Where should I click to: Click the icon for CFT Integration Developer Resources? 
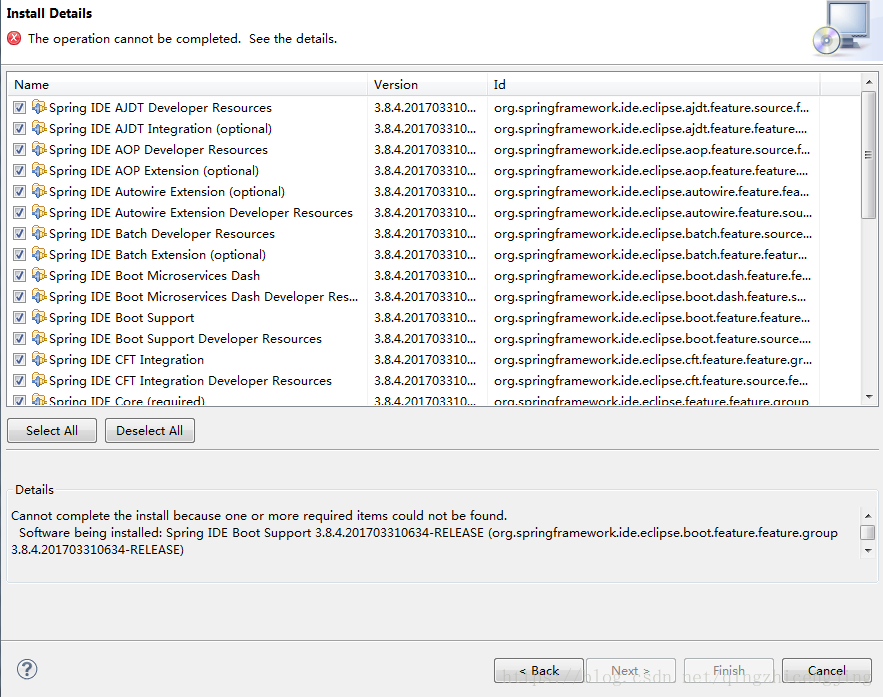(39, 380)
